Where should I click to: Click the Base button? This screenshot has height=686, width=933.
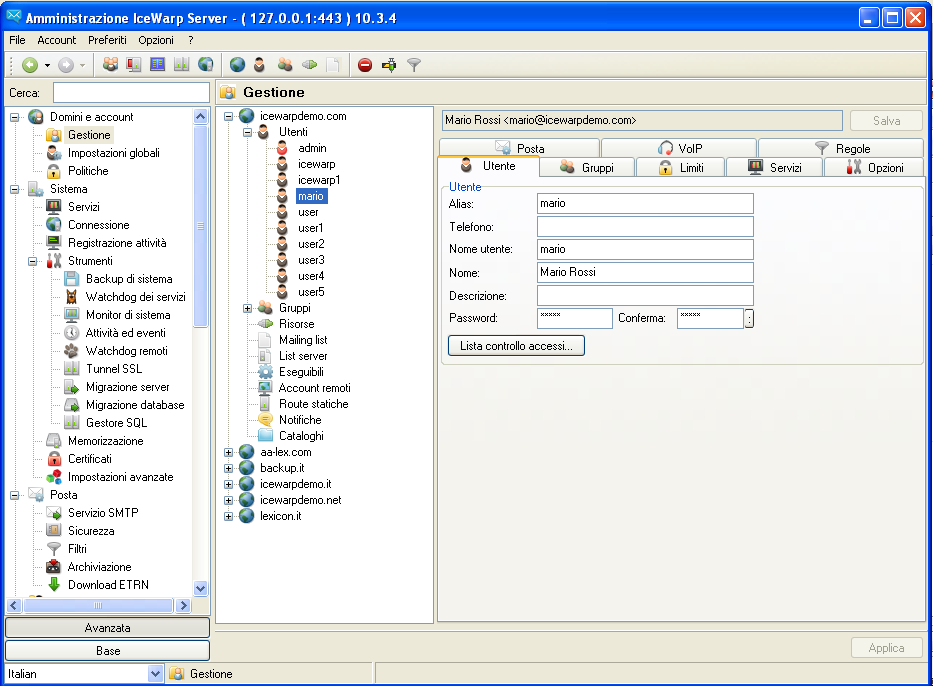click(x=107, y=651)
